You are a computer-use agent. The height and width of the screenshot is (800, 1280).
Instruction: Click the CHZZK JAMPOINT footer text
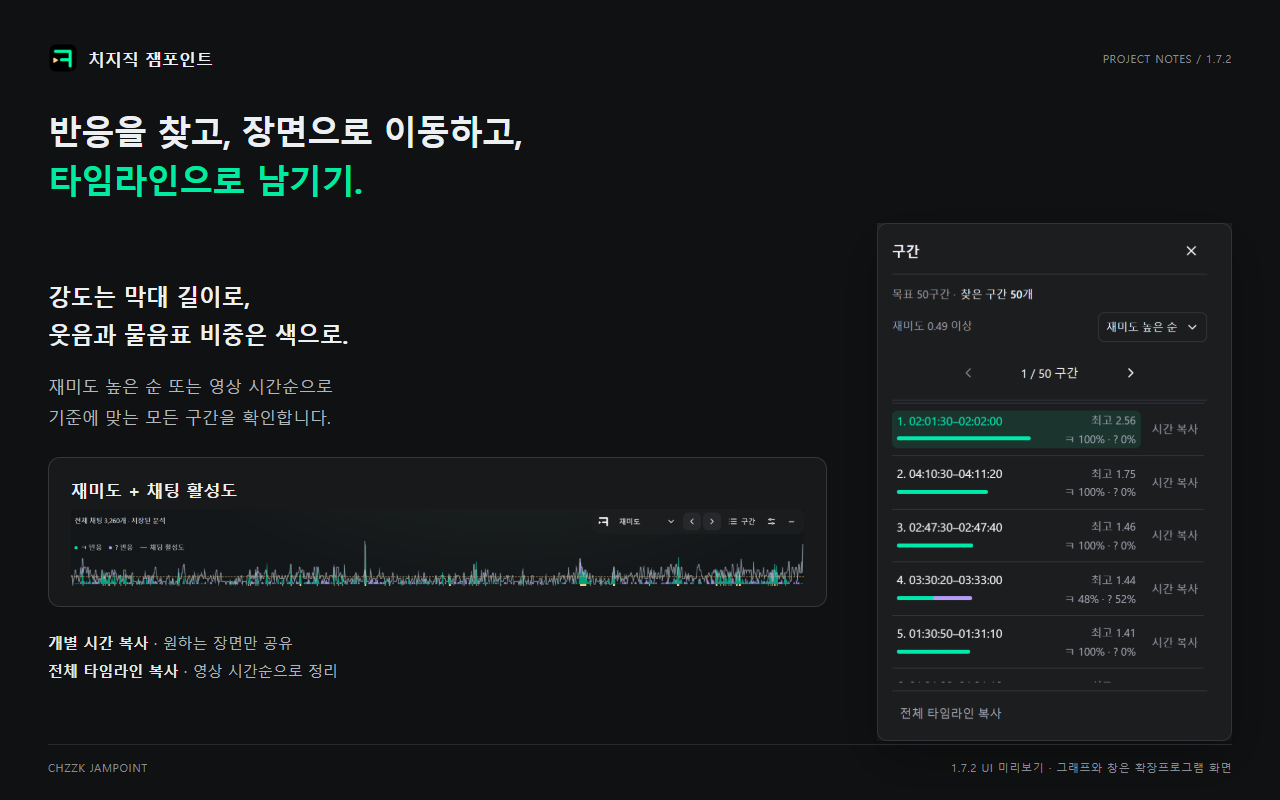point(98,768)
